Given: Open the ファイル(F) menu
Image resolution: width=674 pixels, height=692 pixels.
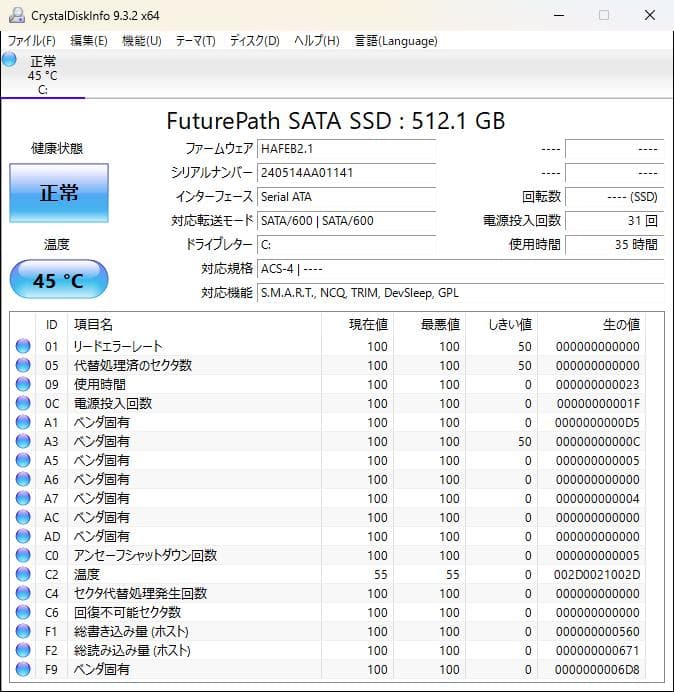Looking at the screenshot, I should click(x=32, y=41).
